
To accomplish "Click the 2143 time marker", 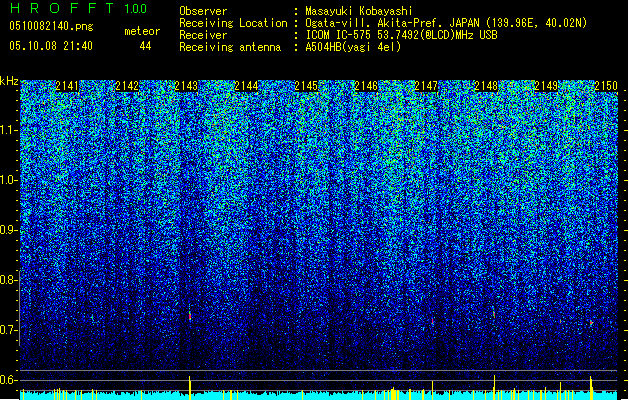I will [187, 86].
